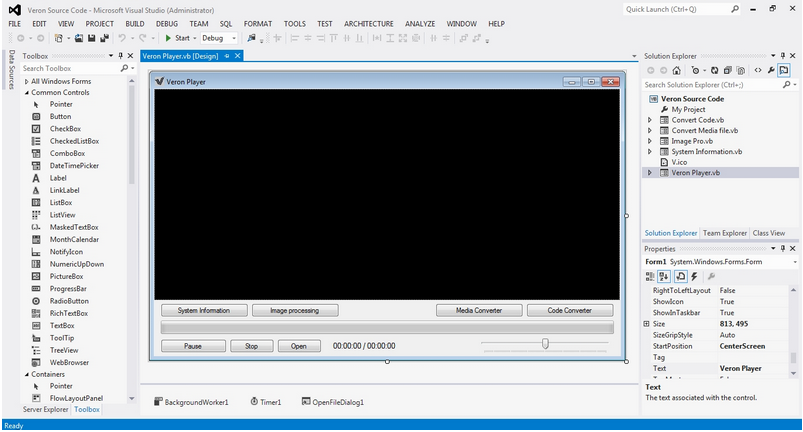This screenshot has width=803, height=432.
Task: Open the Events lightning bolt in Properties
Action: (x=693, y=276)
